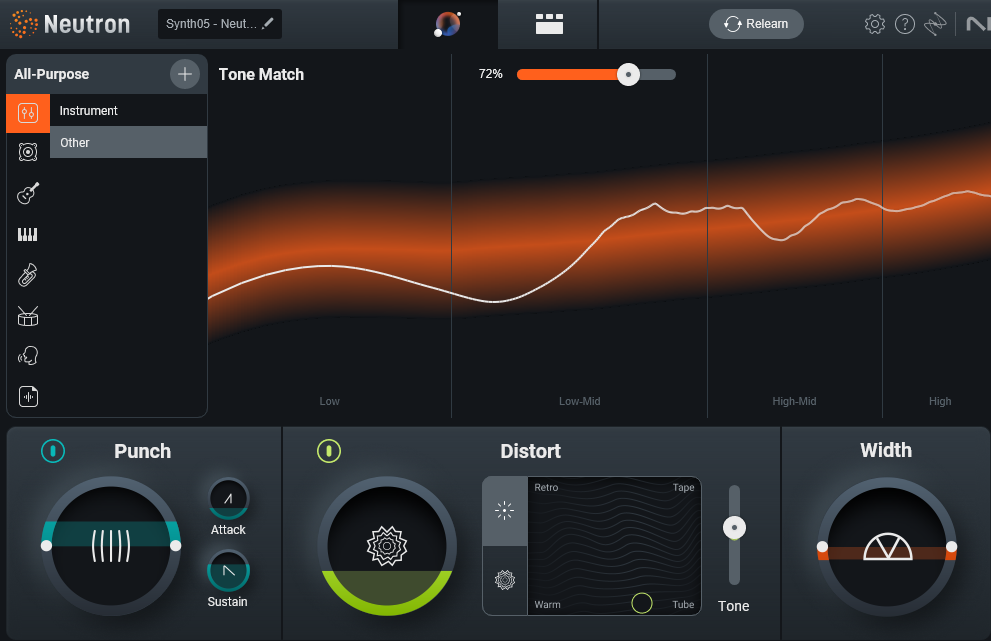The height and width of the screenshot is (641, 991).
Task: Select the Guitar category icon
Action: (28, 193)
